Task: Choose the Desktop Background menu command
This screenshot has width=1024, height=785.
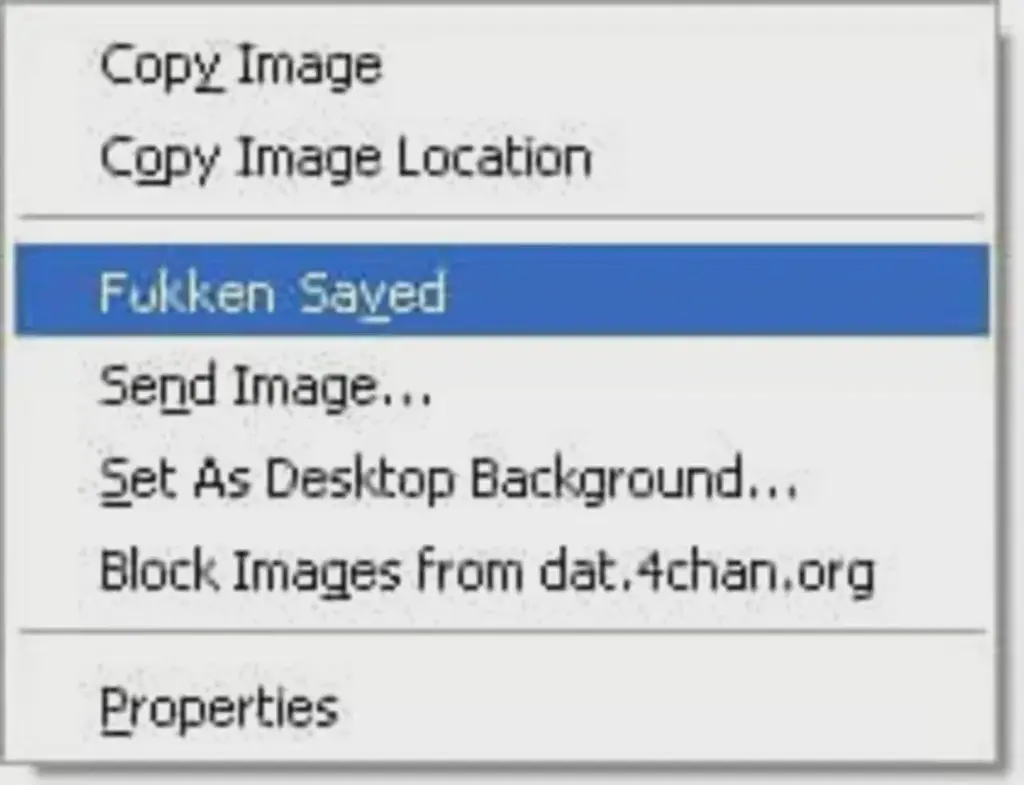Action: point(502,479)
